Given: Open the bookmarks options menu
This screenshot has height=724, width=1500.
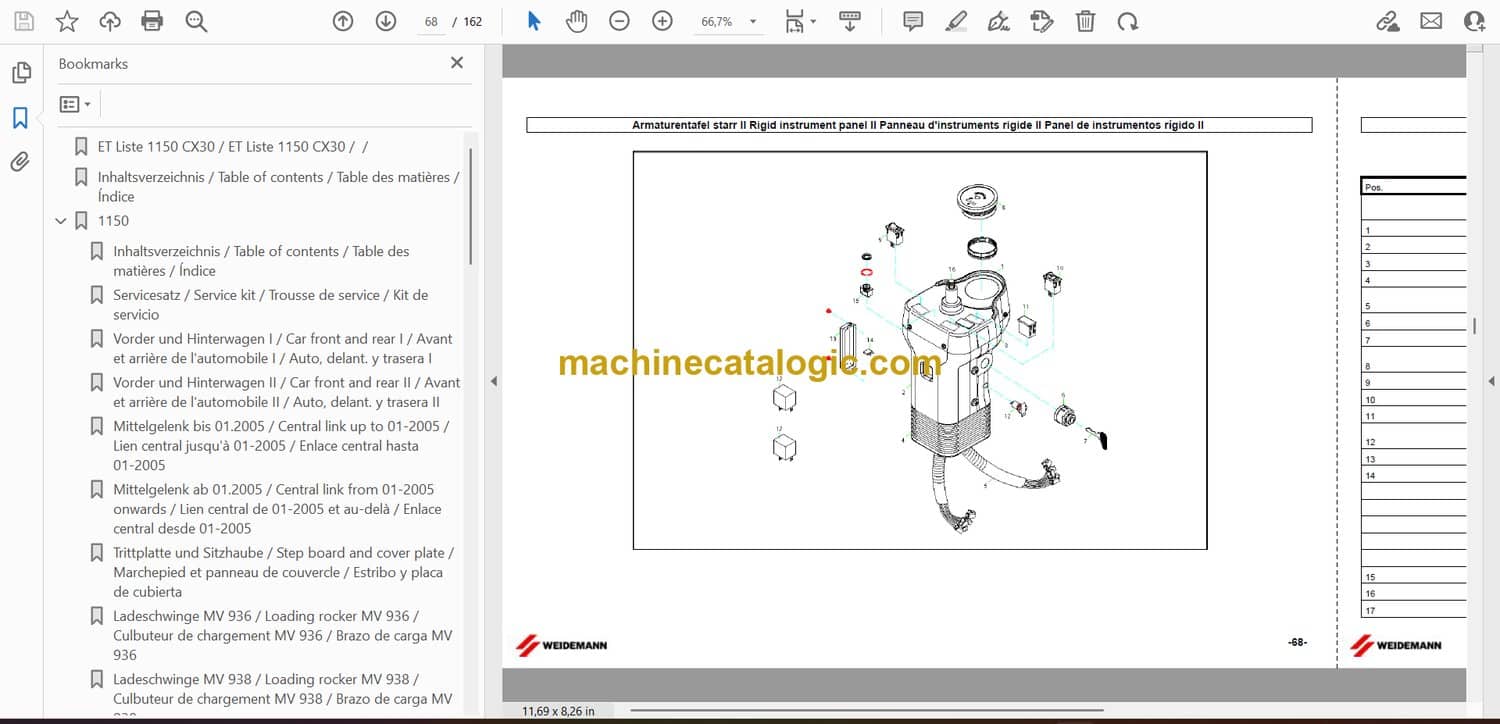Looking at the screenshot, I should (75, 104).
